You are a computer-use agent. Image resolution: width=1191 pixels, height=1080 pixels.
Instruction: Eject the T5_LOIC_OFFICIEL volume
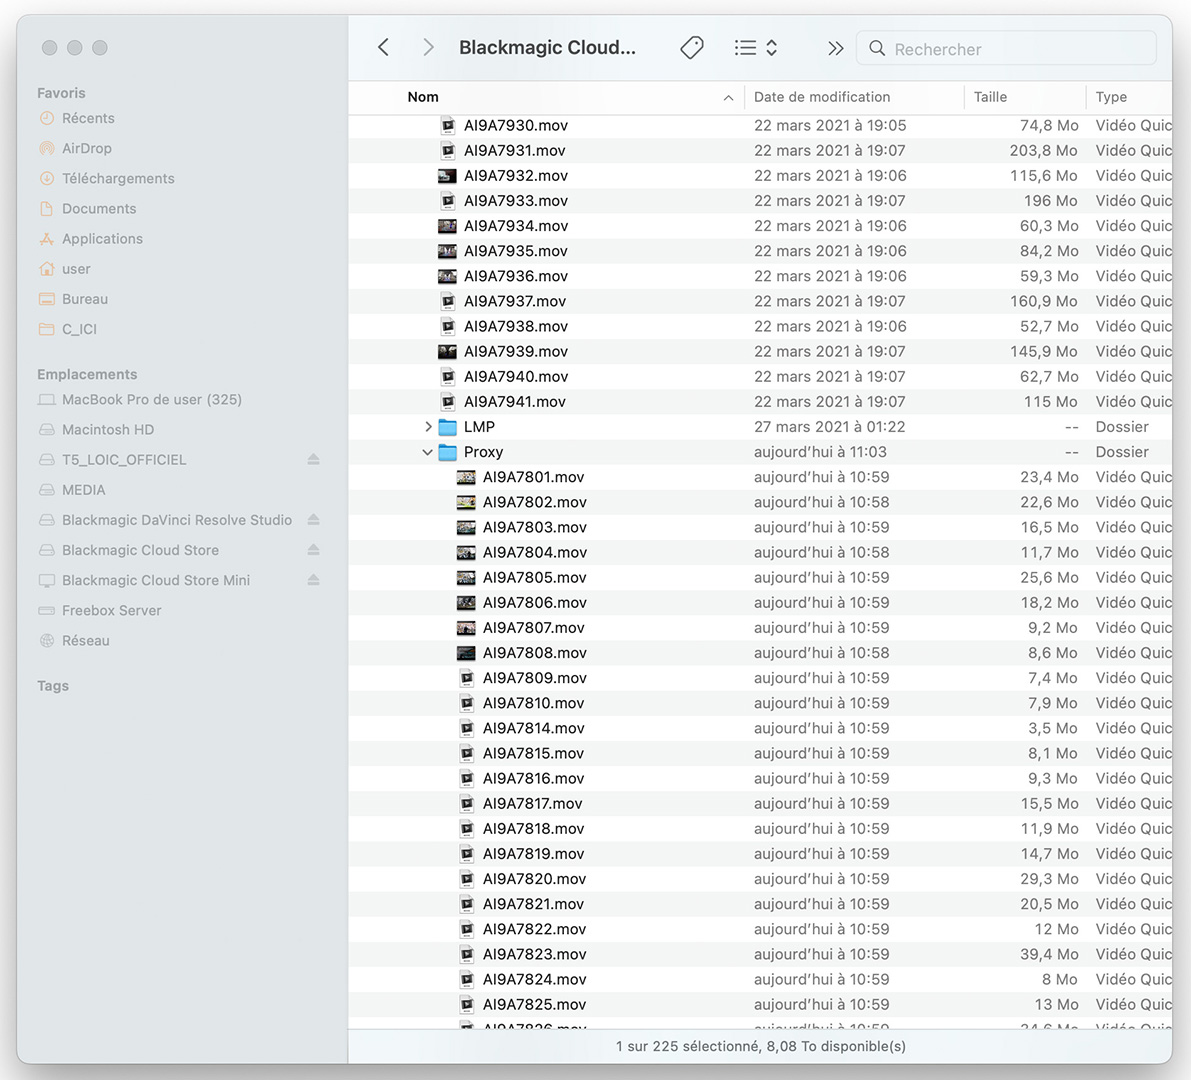coord(313,460)
